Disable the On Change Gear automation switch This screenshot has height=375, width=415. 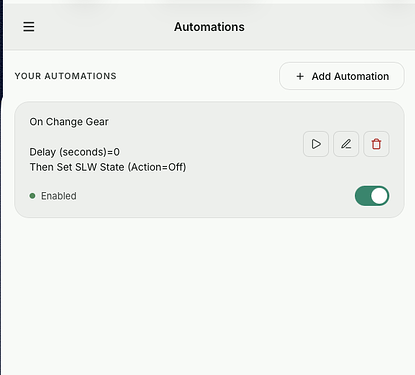(372, 196)
